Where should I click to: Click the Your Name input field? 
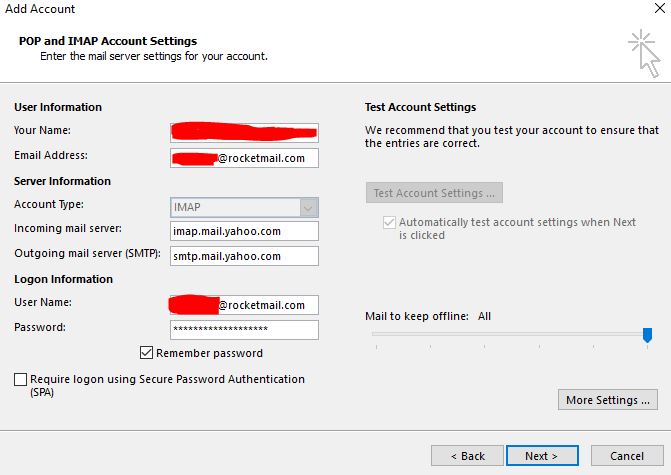[x=244, y=133]
